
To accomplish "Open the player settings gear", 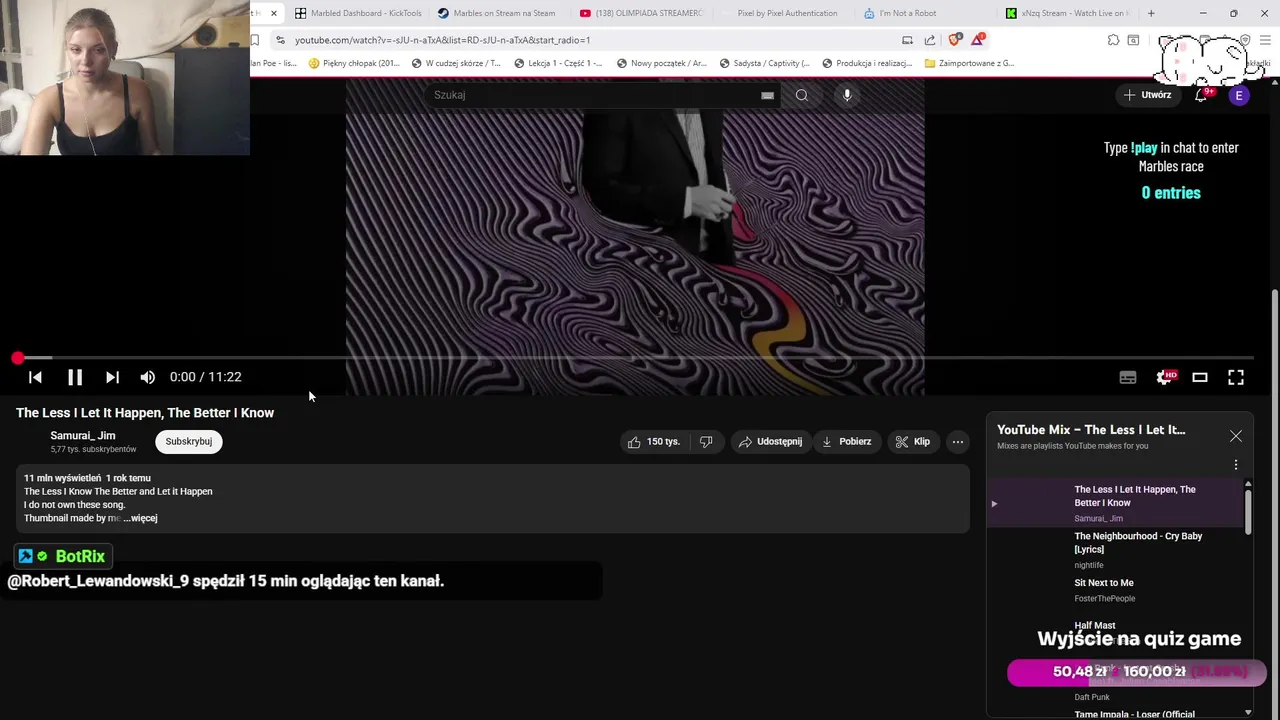I will 1165,377.
